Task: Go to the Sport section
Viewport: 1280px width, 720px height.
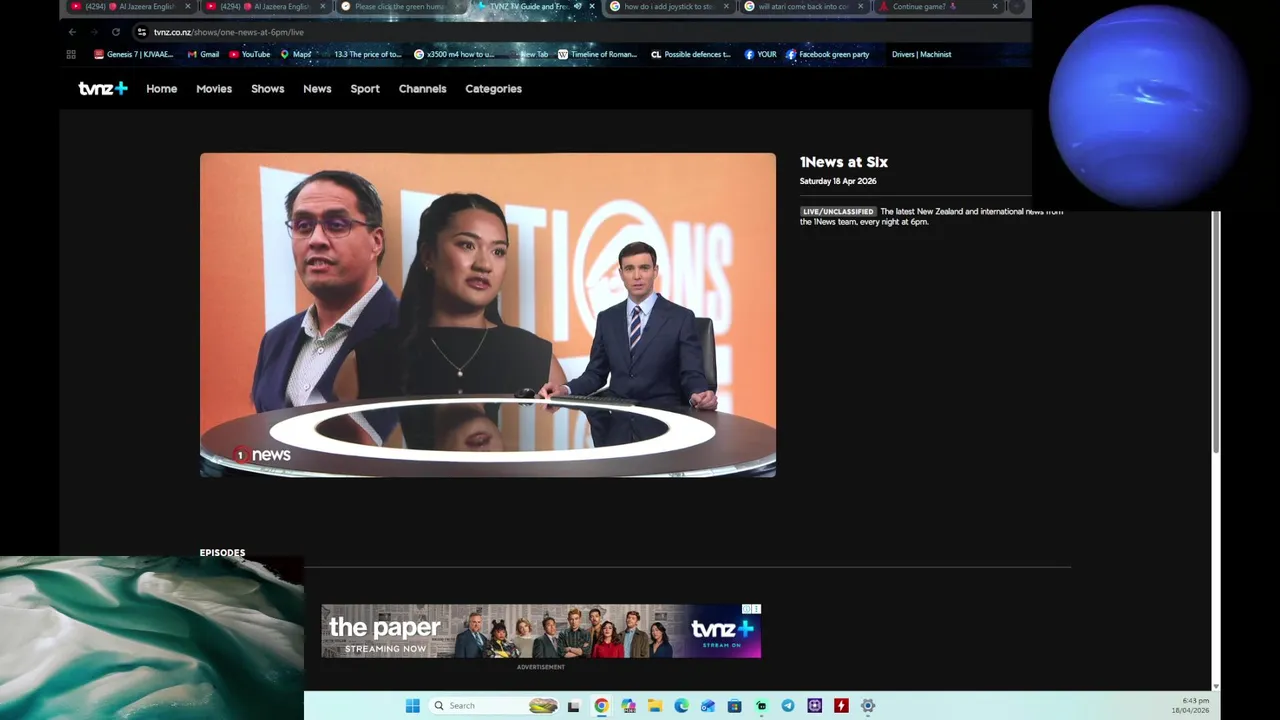Action: [365, 89]
